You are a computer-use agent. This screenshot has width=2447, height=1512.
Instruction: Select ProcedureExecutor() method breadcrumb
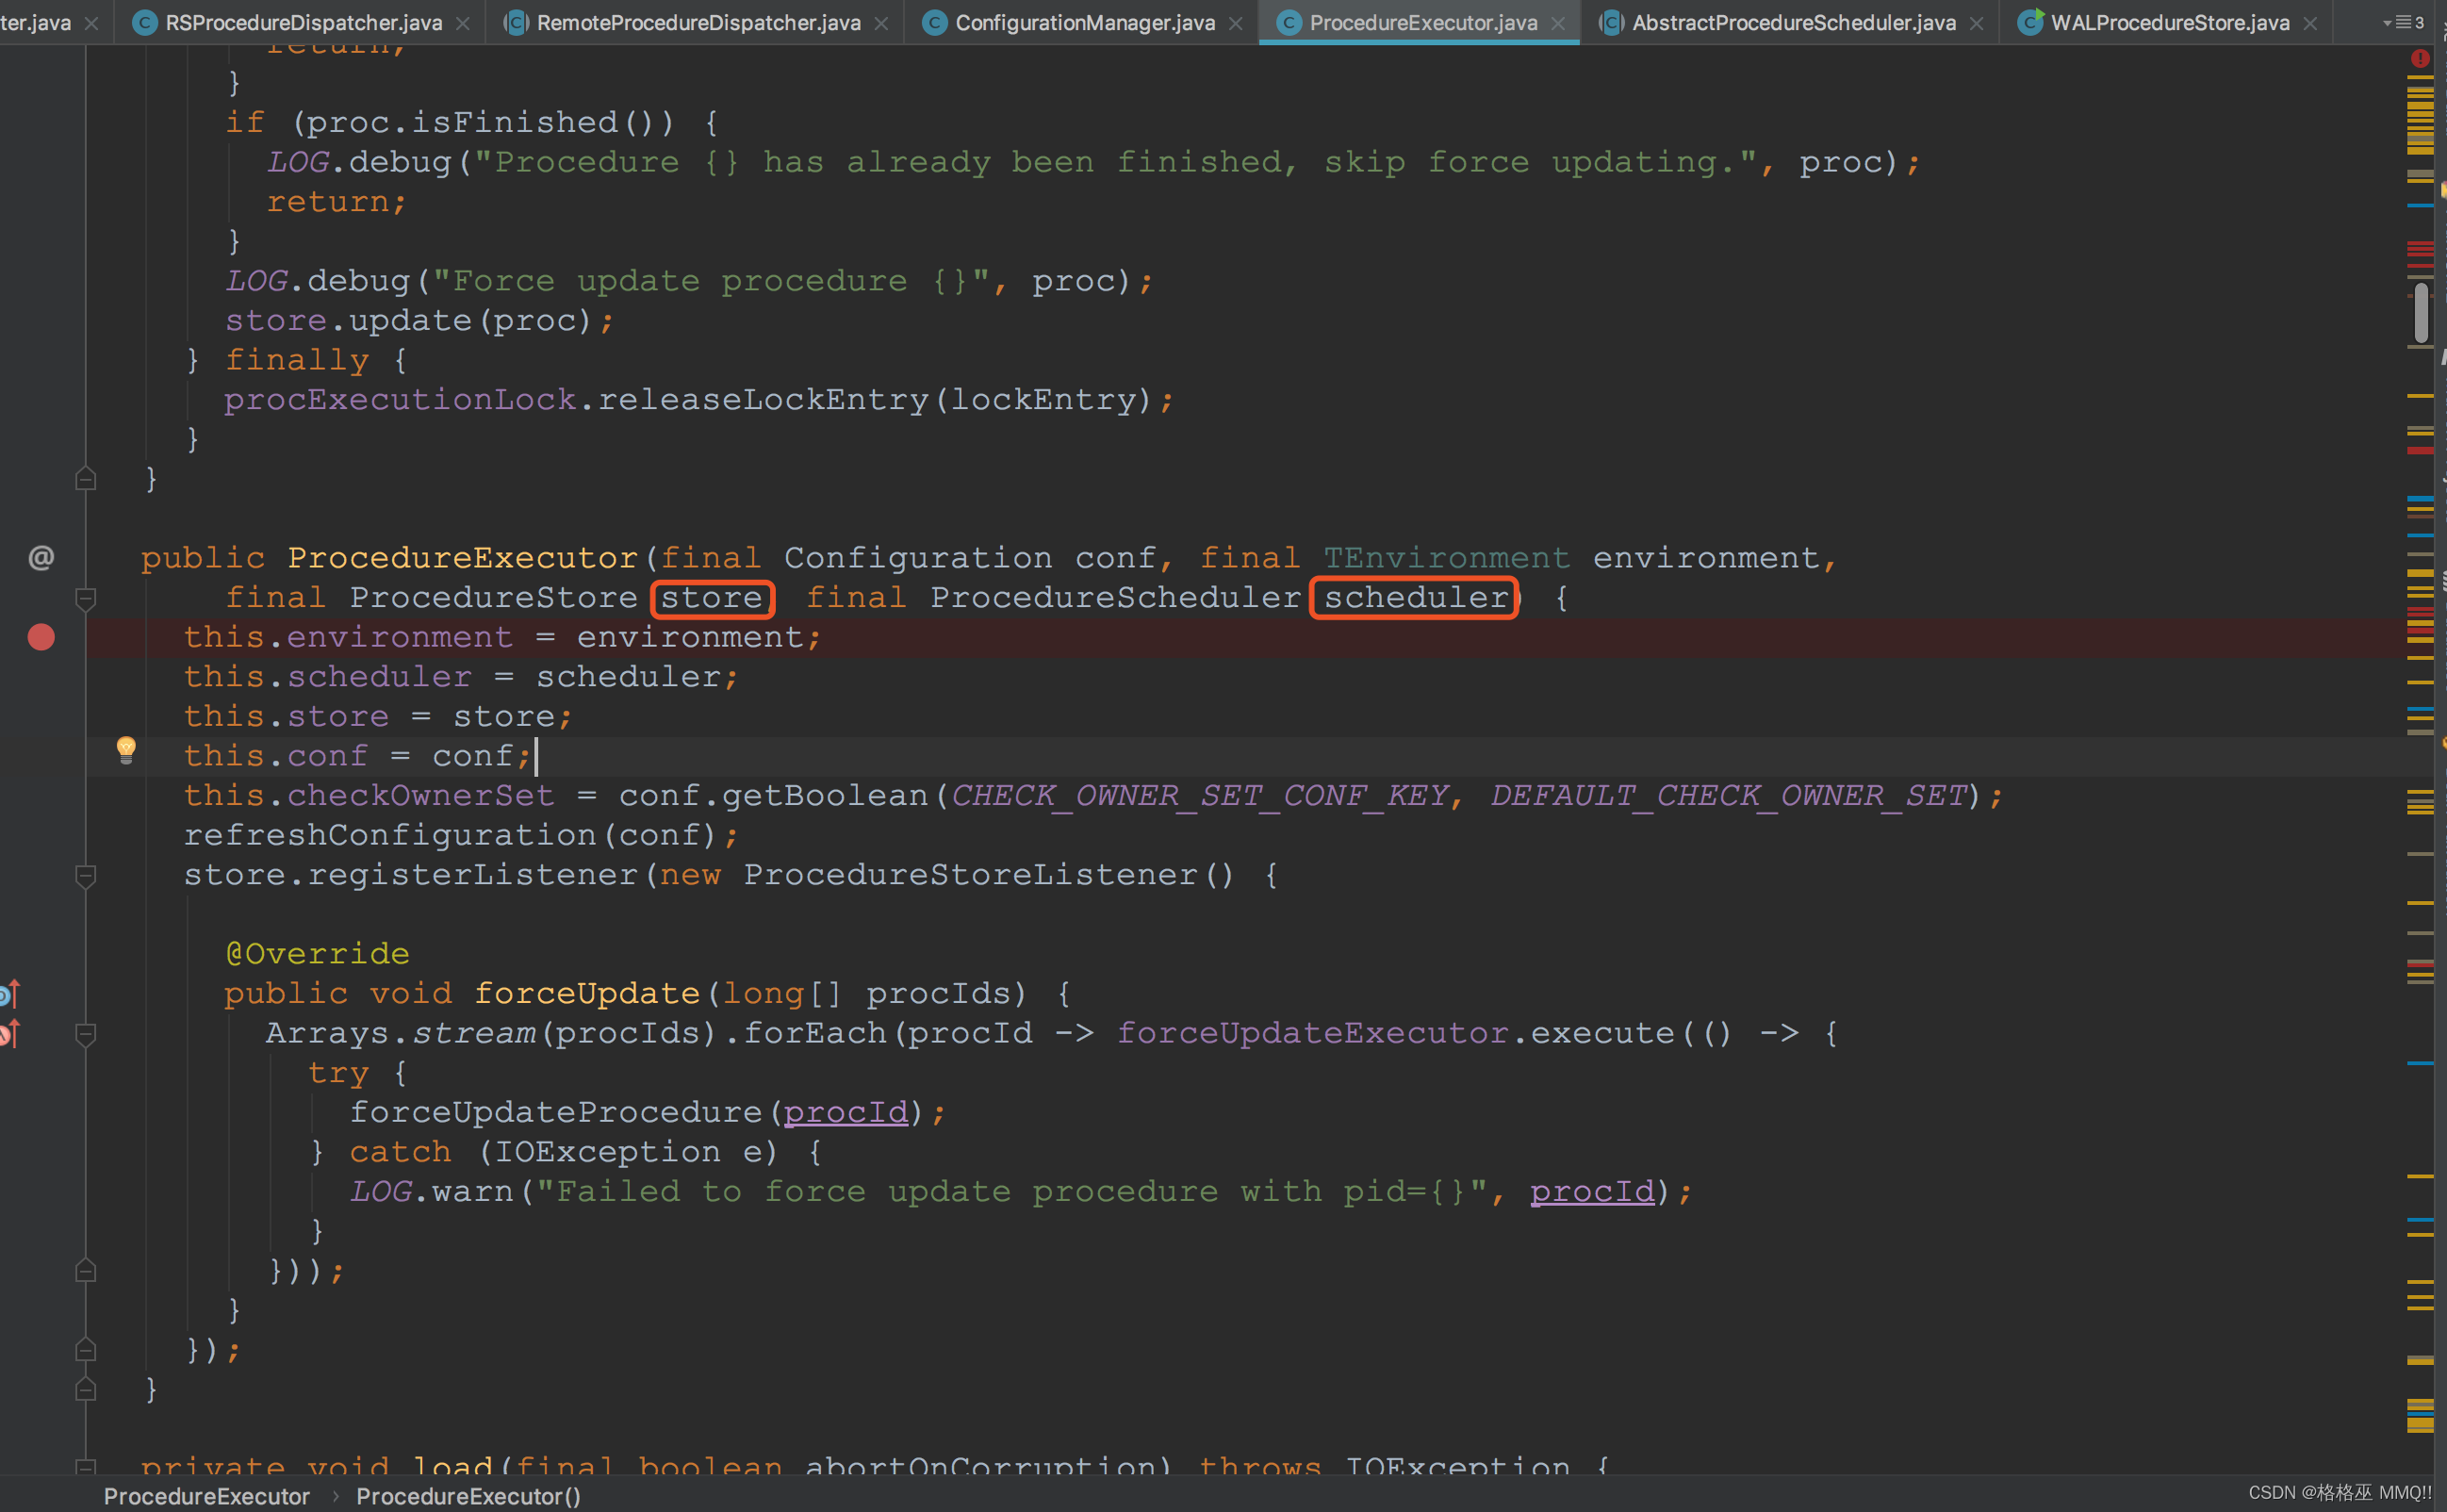click(469, 1496)
